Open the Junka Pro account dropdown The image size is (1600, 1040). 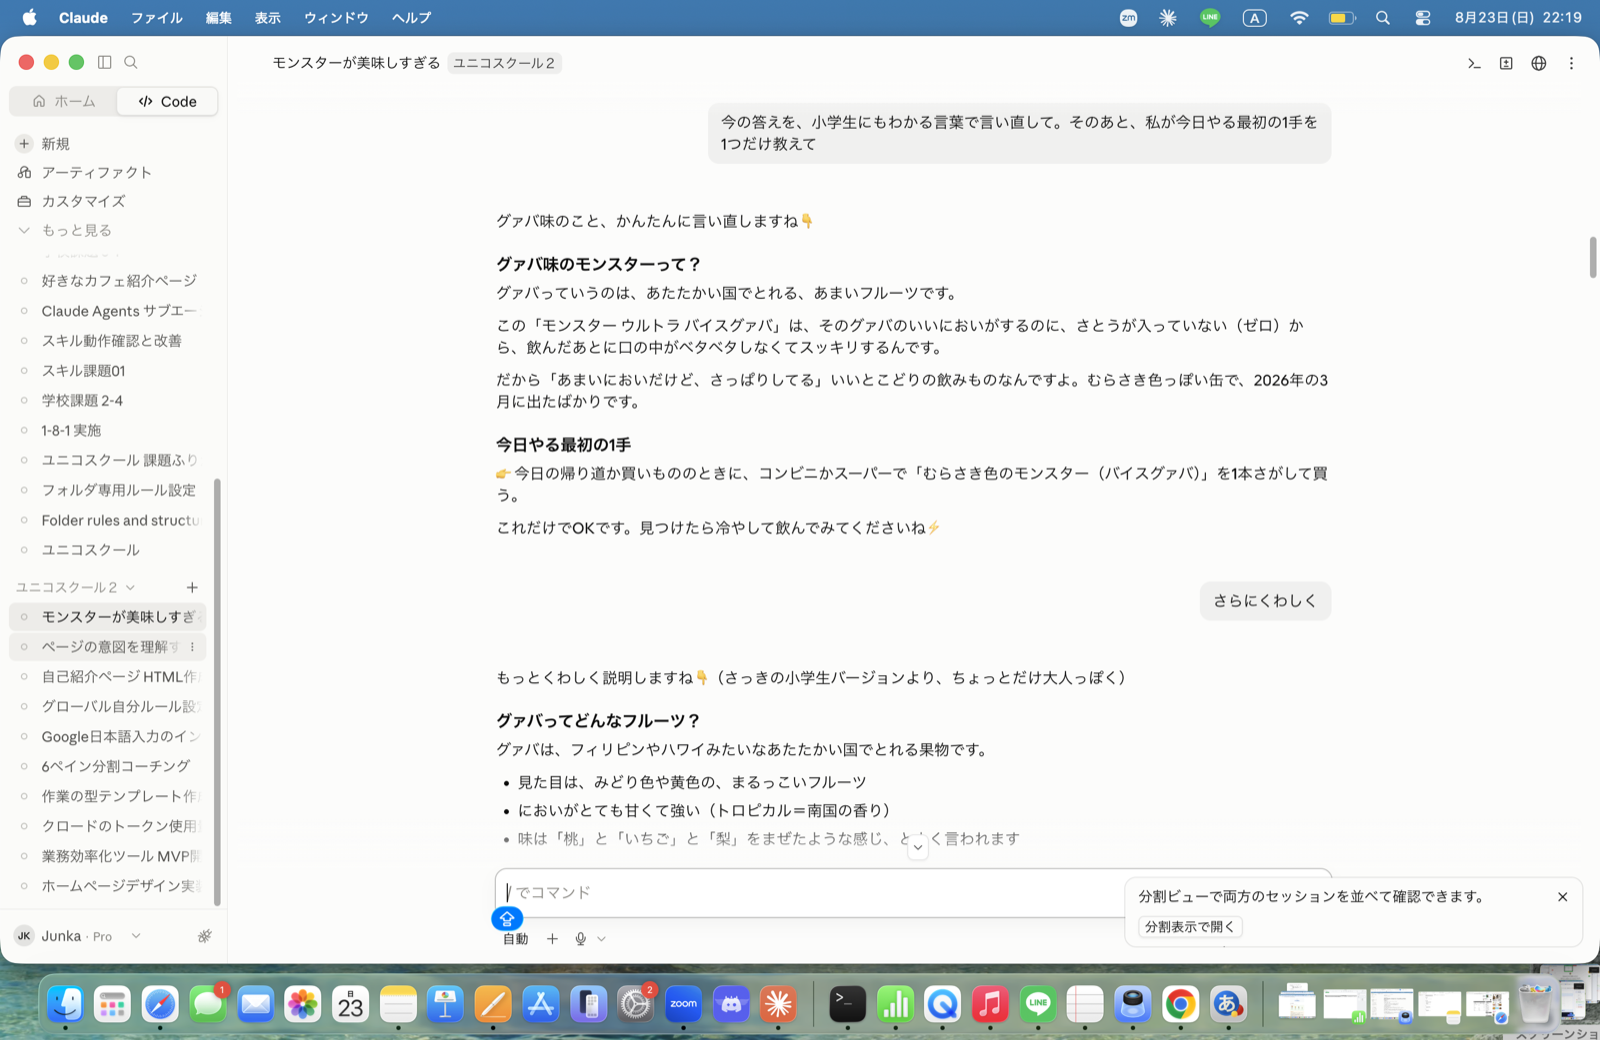[x=79, y=936]
